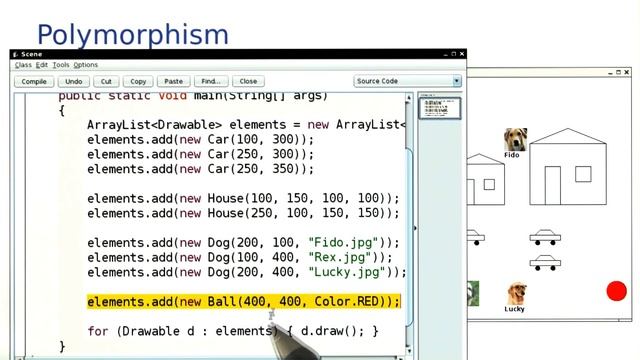Open the Class menu
The image size is (640, 360).
click(23, 65)
